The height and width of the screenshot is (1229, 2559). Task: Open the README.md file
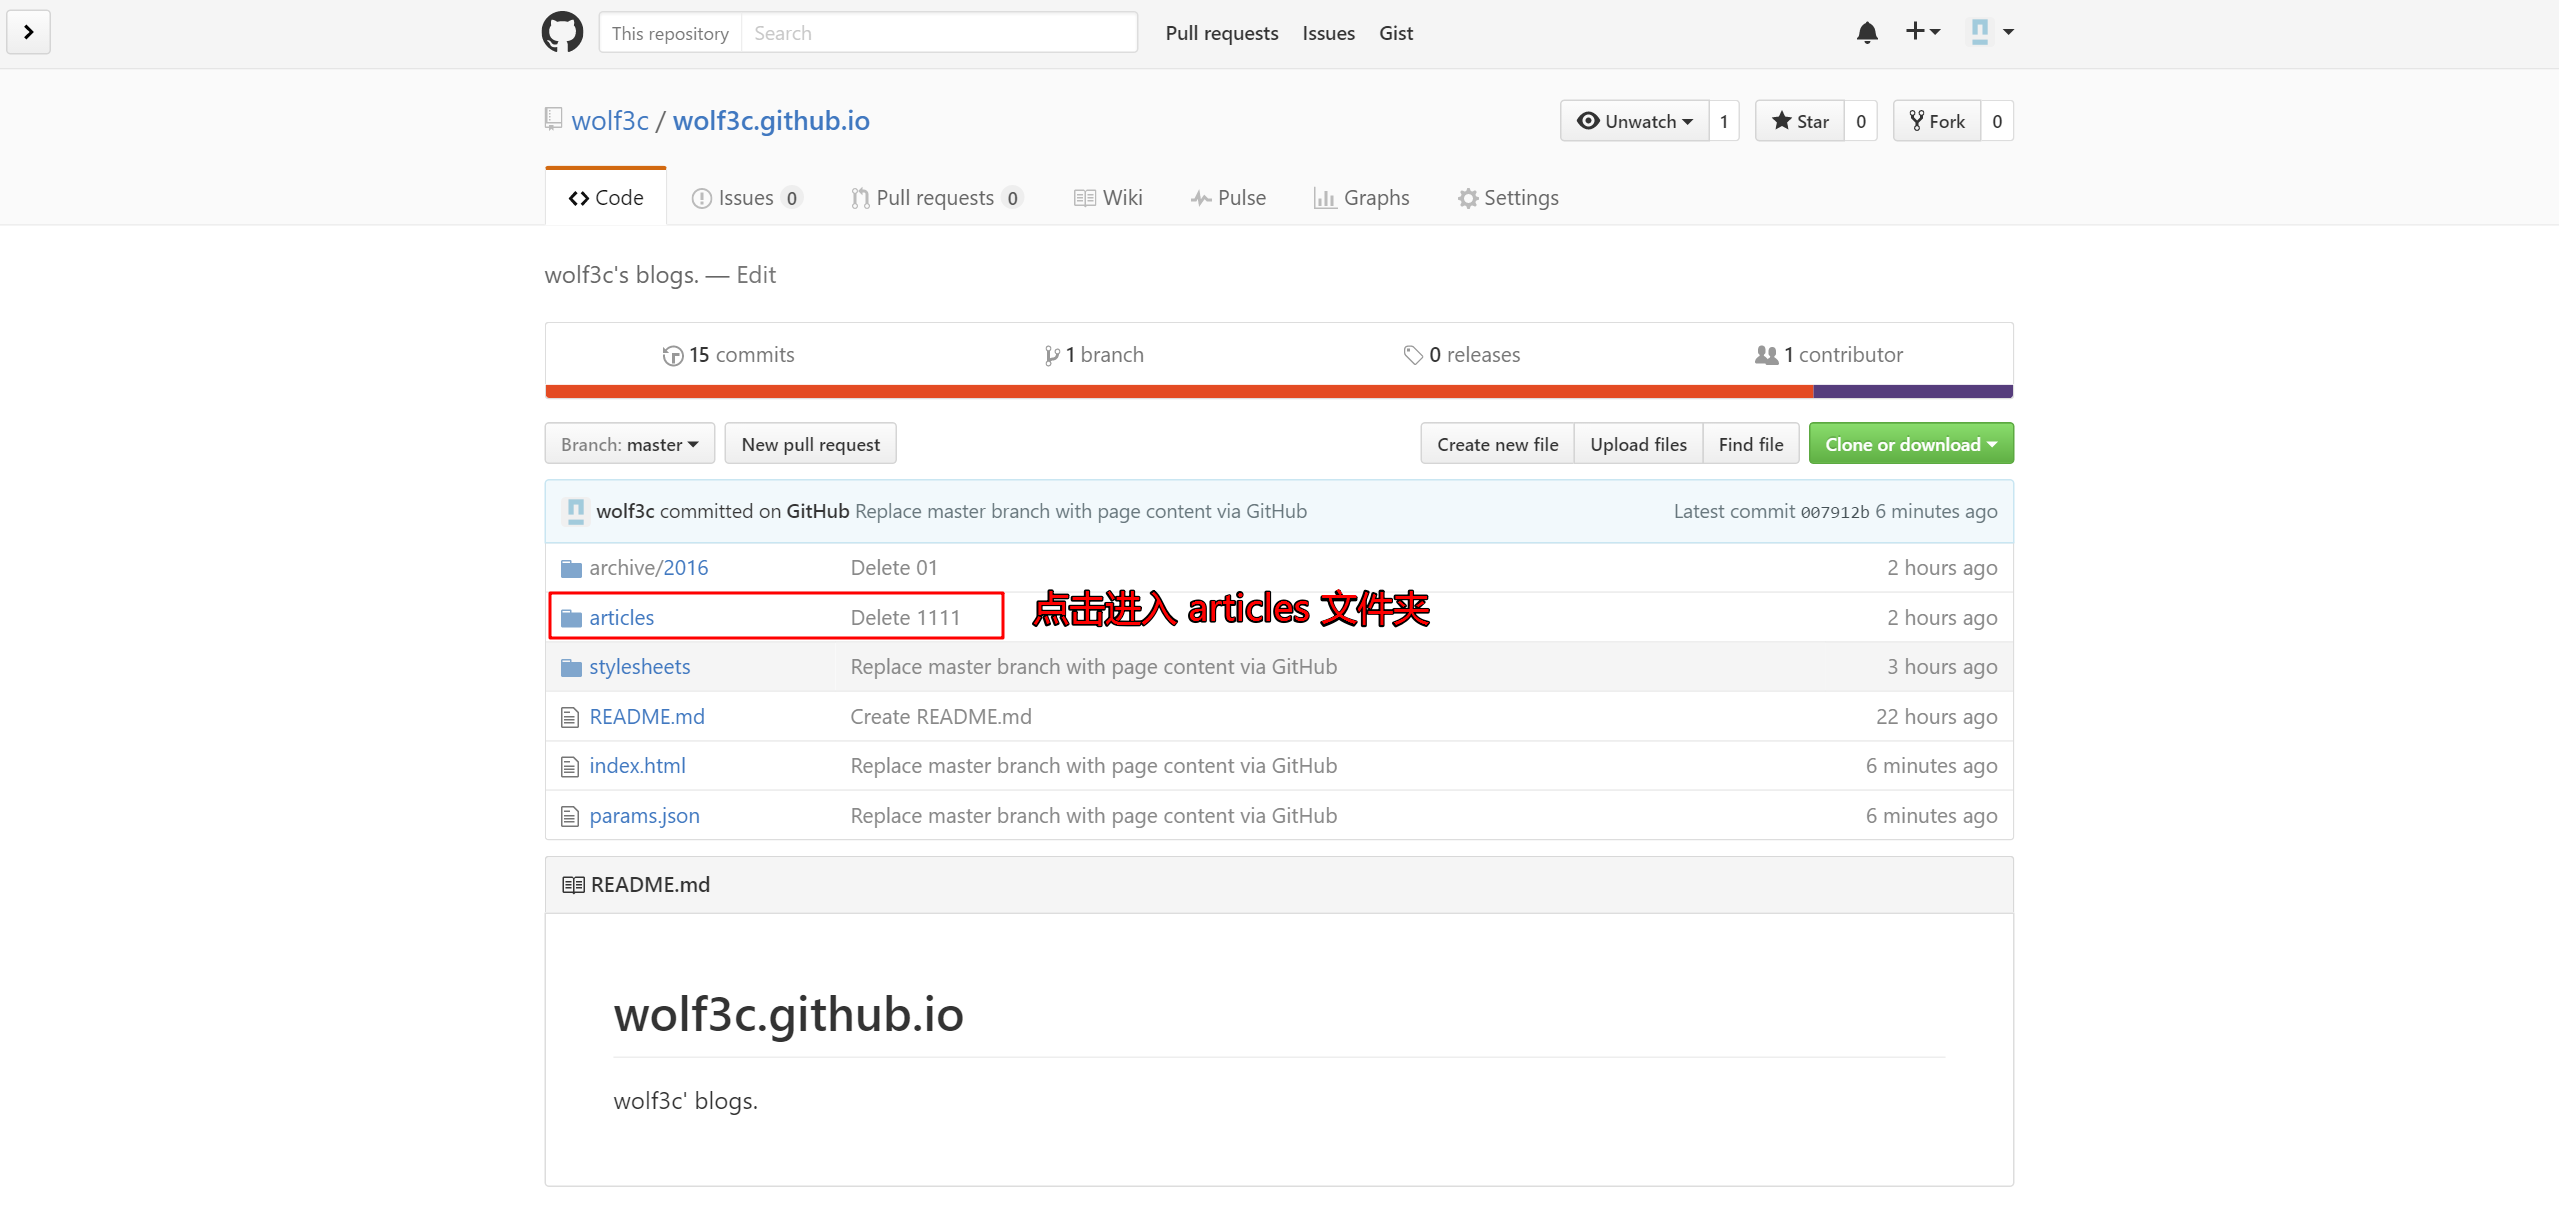[646, 717]
